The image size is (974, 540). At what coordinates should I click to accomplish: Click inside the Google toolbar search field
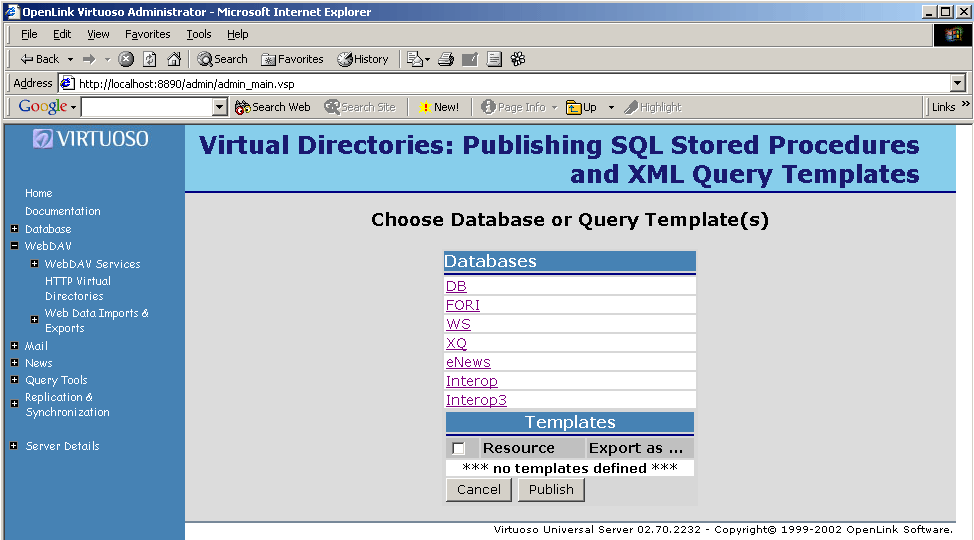click(x=146, y=107)
